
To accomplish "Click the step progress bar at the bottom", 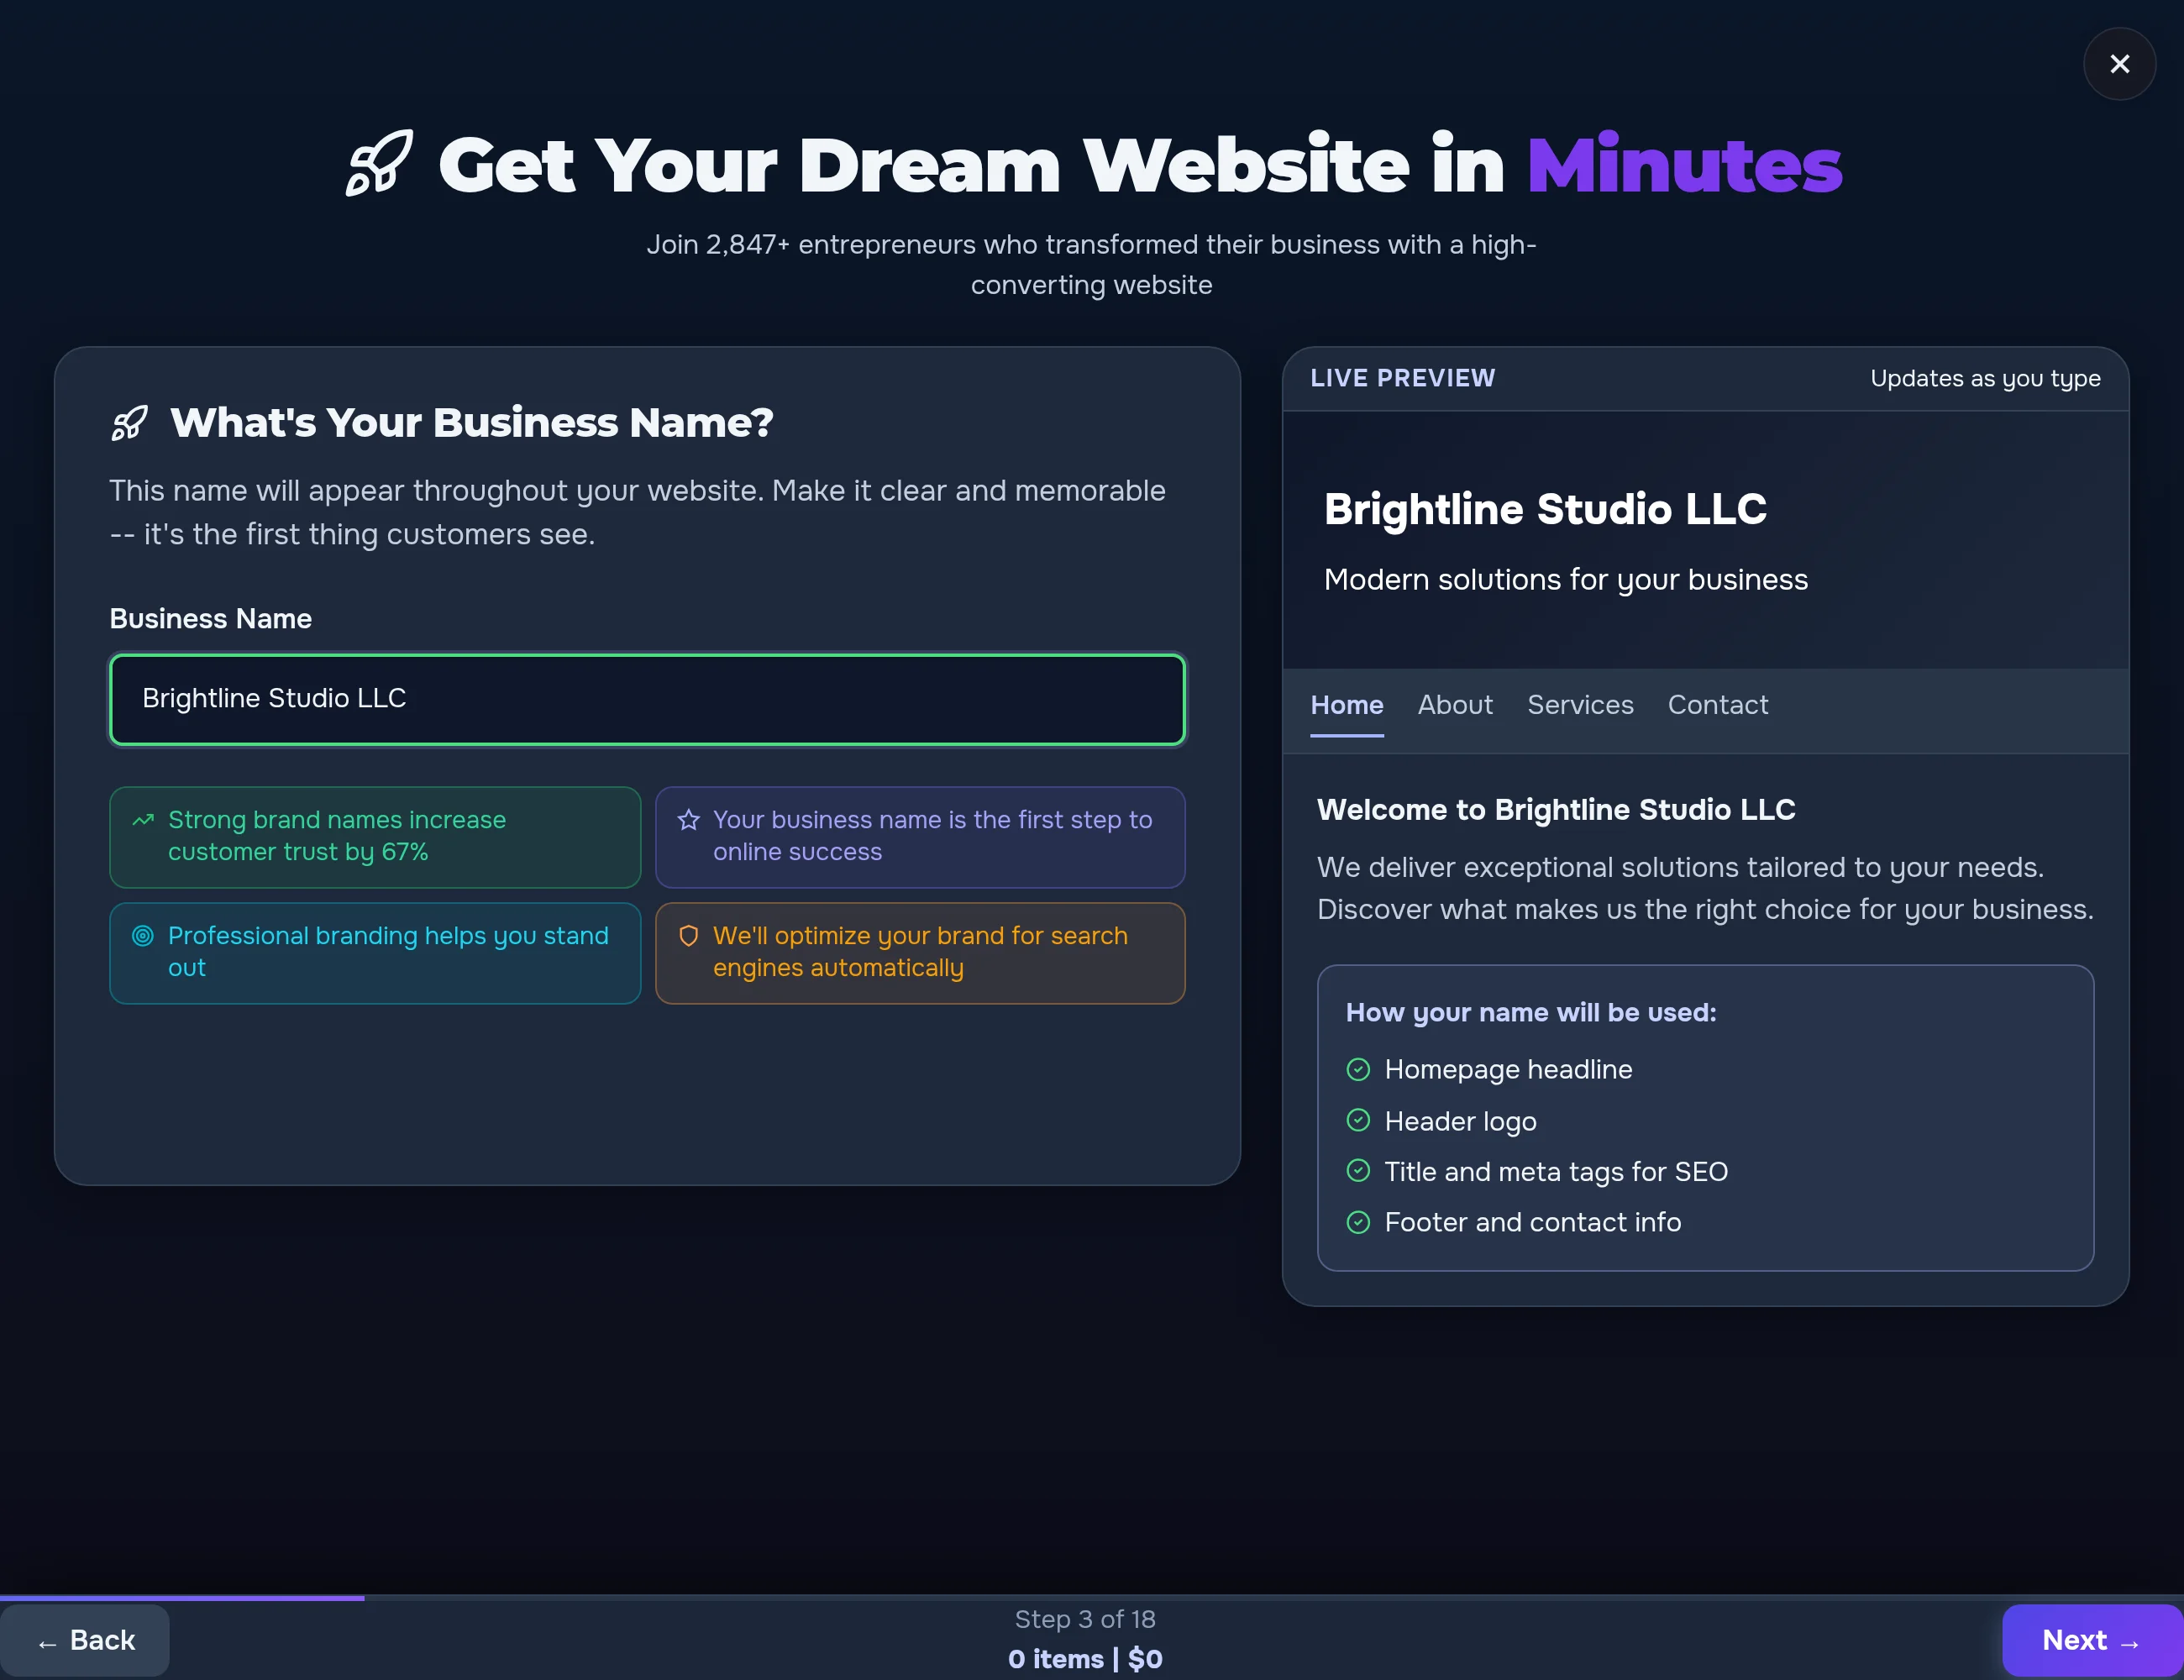I will coord(1092,1598).
